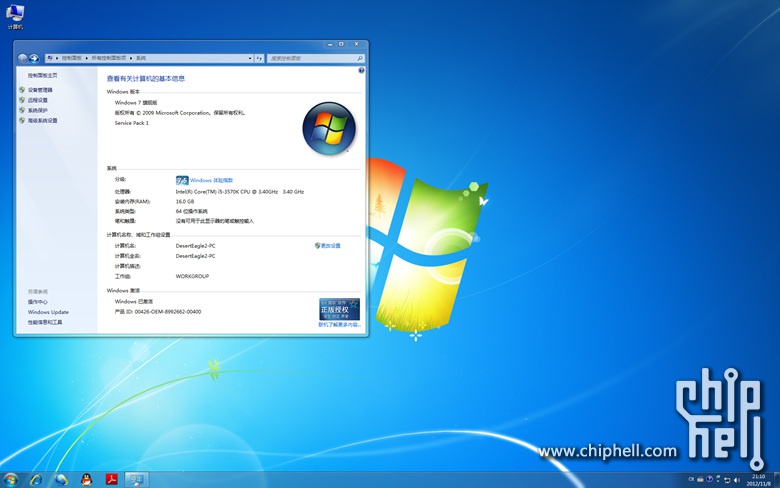780x488 pixels.
Task: Launch Internet Explorer from the taskbar
Action: click(x=36, y=480)
